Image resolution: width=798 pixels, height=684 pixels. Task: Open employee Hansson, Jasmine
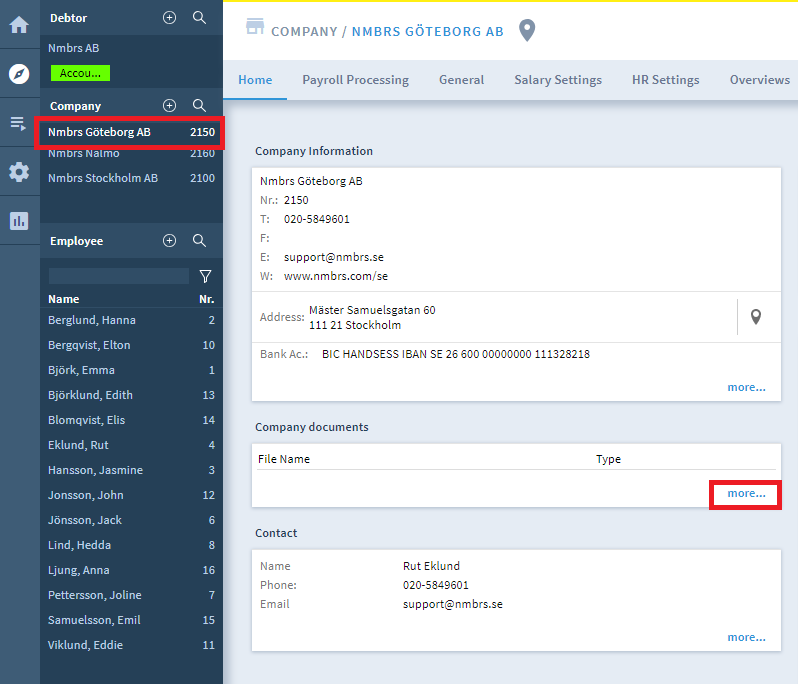131,470
